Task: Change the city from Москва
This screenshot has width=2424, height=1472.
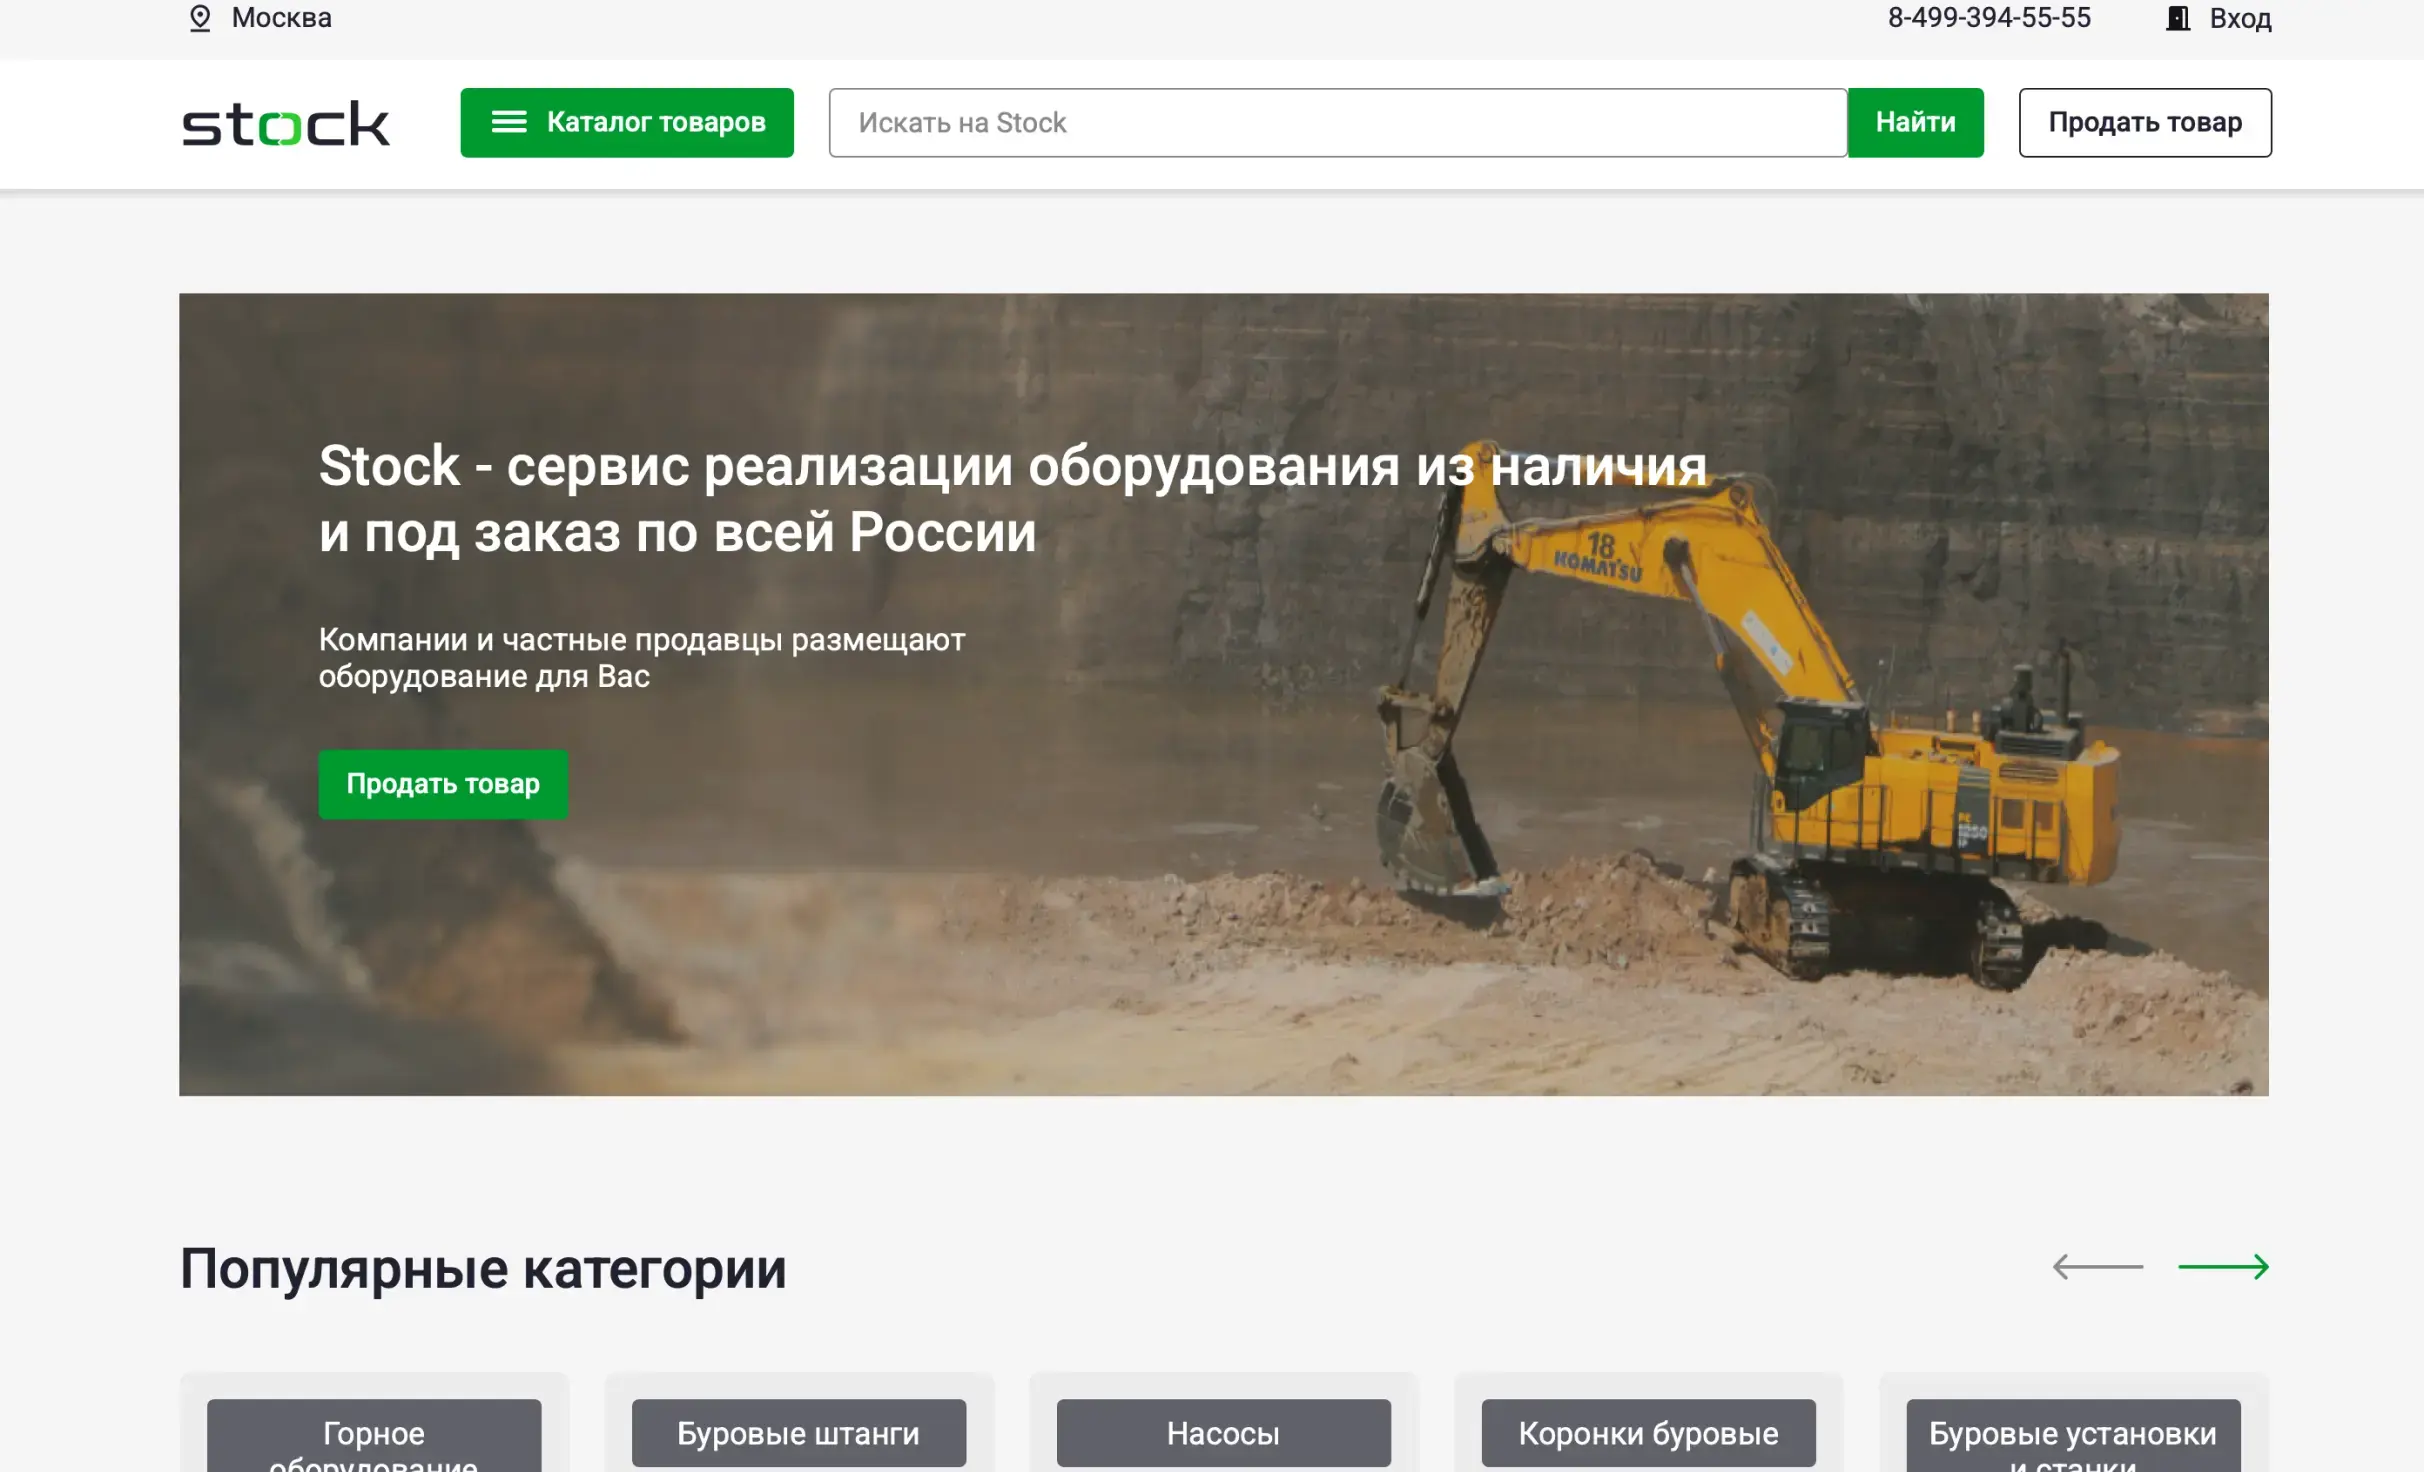Action: [281, 17]
